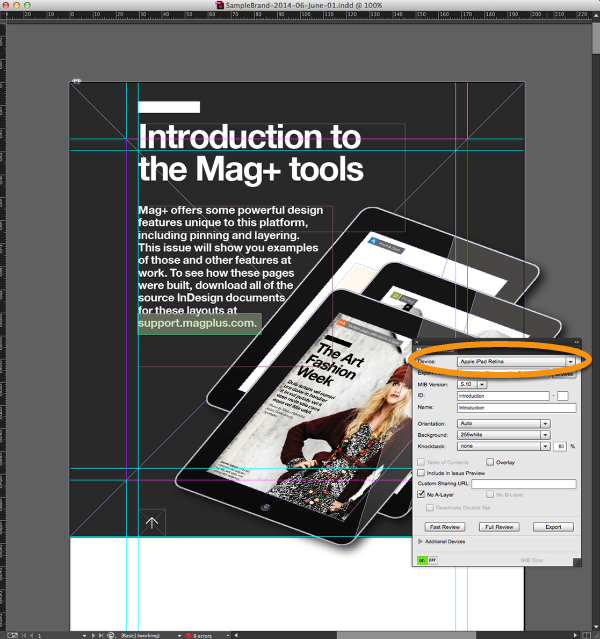Screen dimensions: 600x639
Task: Click the macOS yellow minimize button
Action: [17, 5]
